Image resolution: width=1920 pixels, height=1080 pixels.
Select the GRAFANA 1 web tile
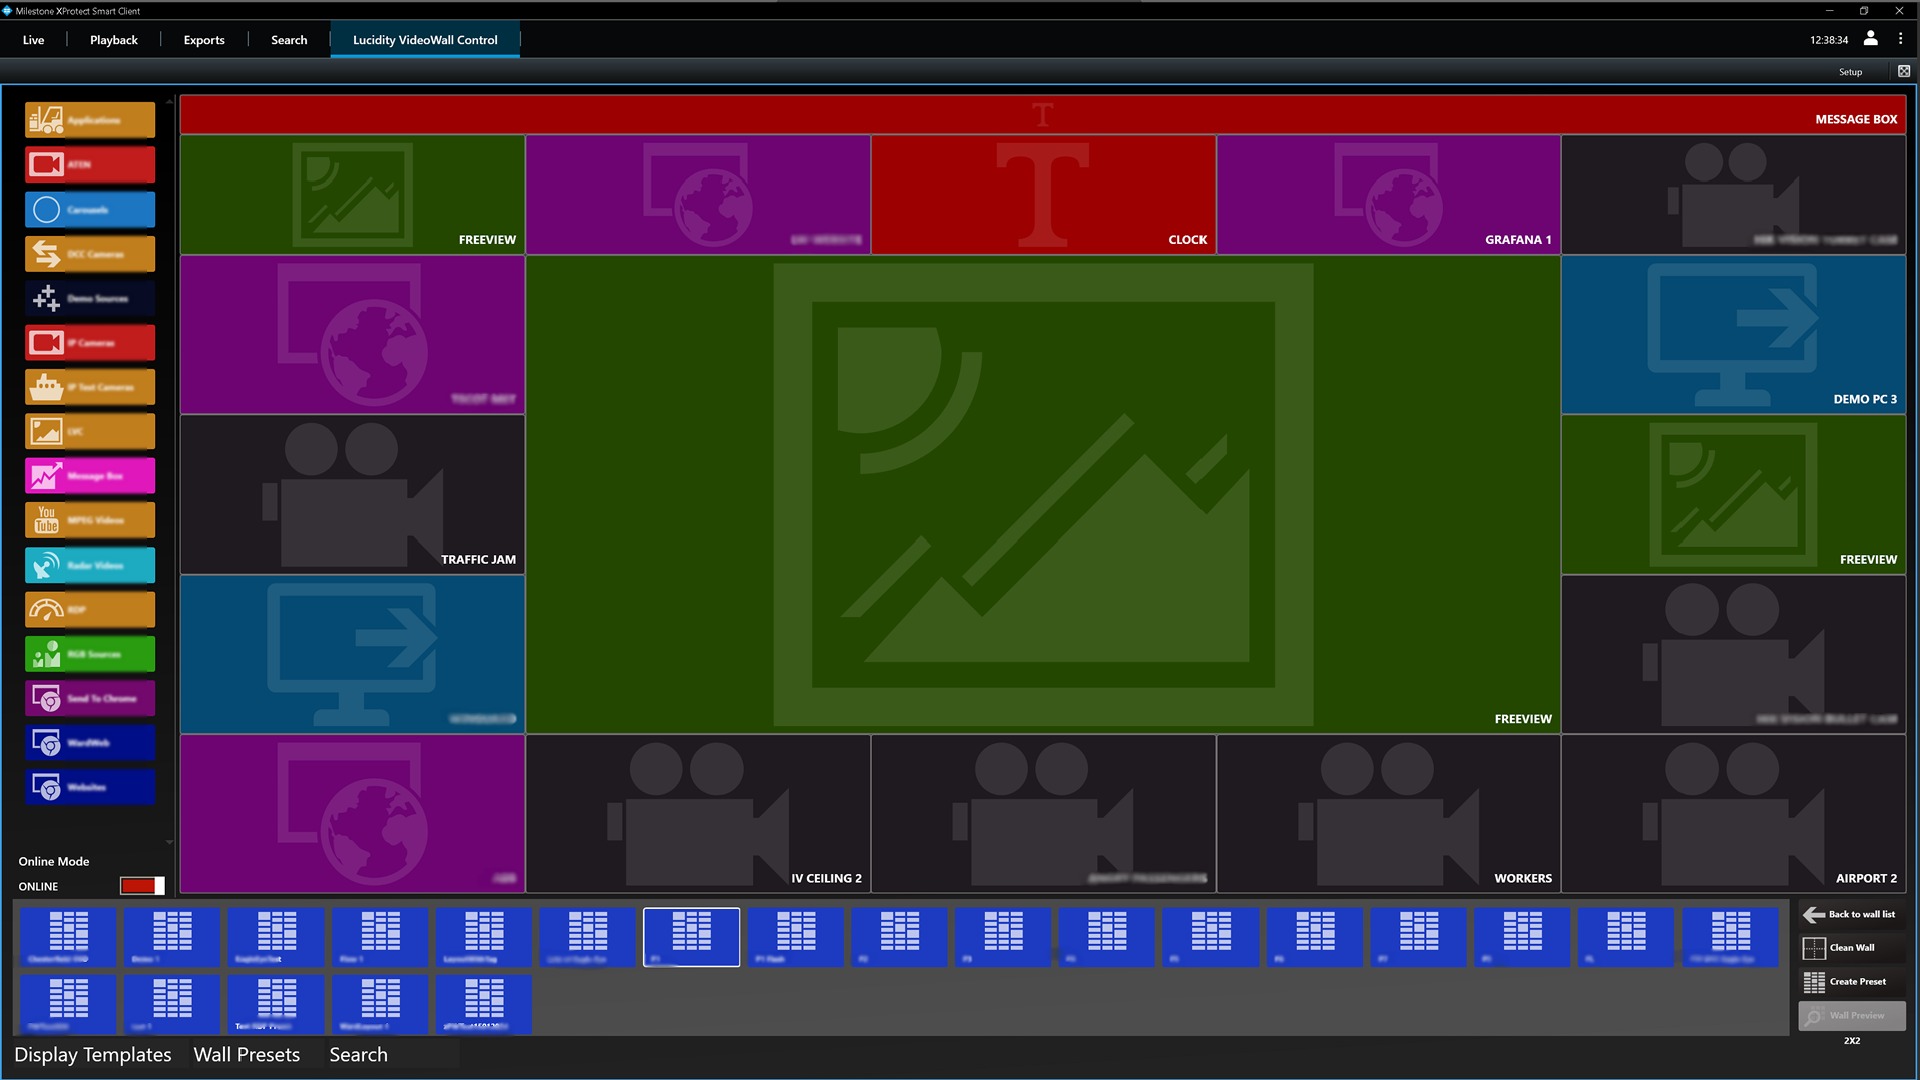pyautogui.click(x=1388, y=194)
